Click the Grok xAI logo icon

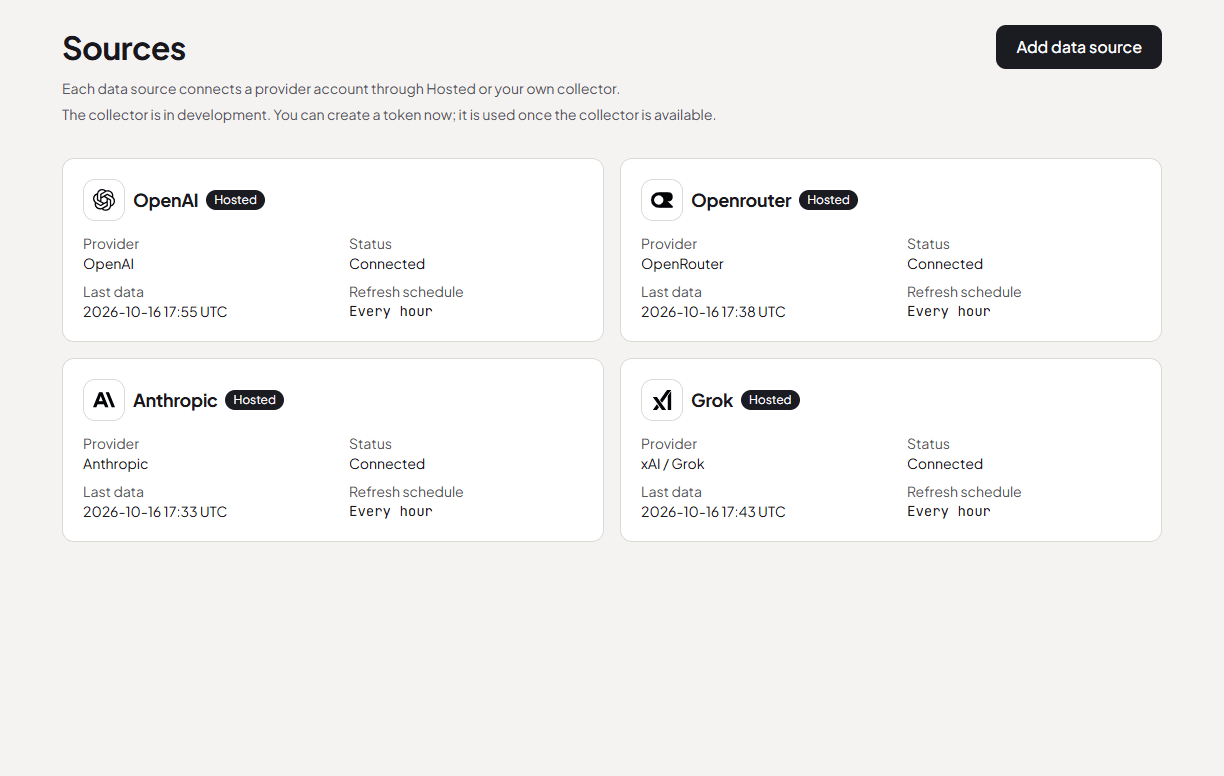pos(662,400)
